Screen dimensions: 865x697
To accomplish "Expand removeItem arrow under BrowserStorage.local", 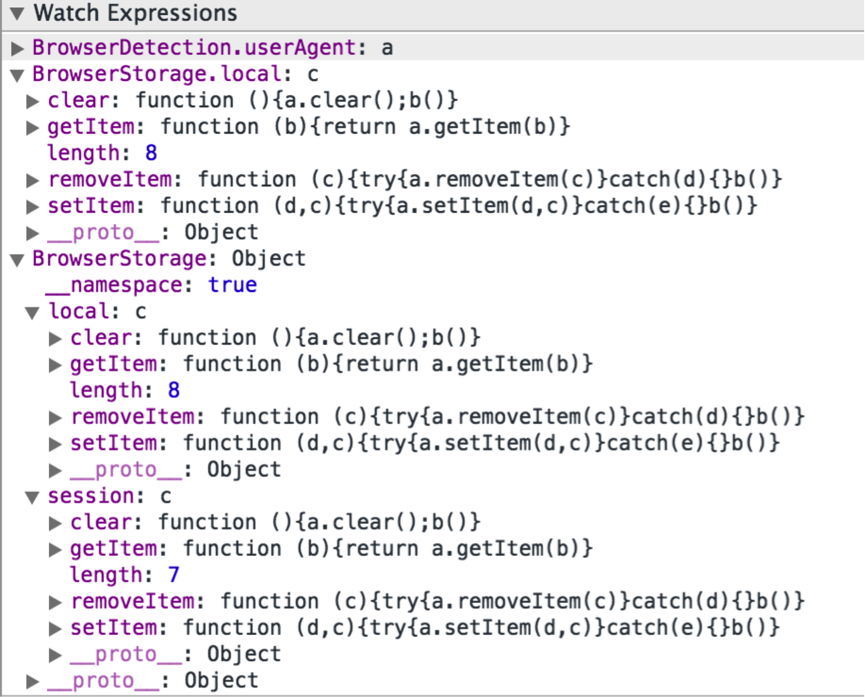I will [33, 180].
